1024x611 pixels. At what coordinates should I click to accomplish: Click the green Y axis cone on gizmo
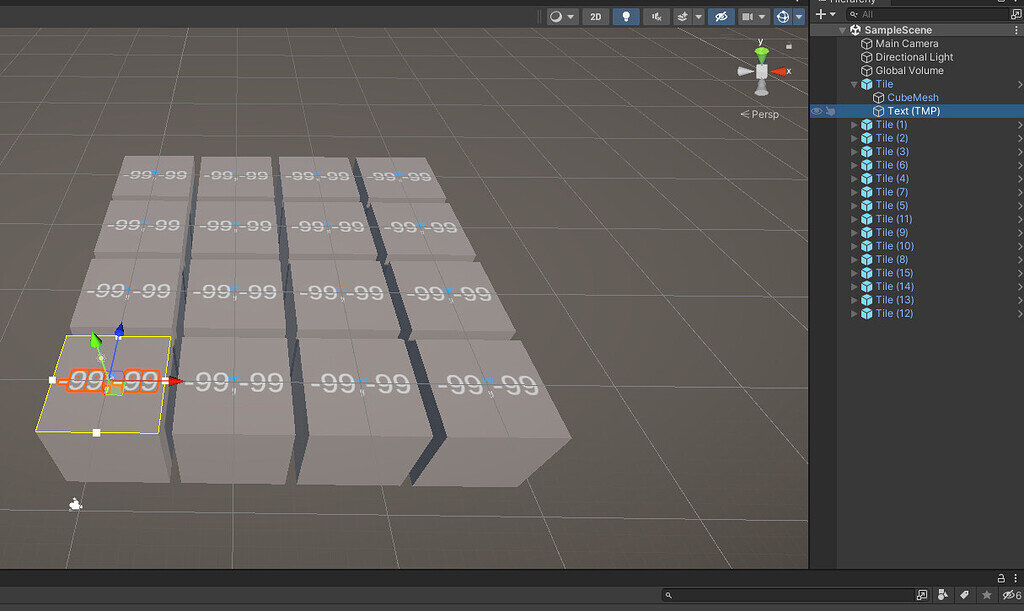pos(761,53)
